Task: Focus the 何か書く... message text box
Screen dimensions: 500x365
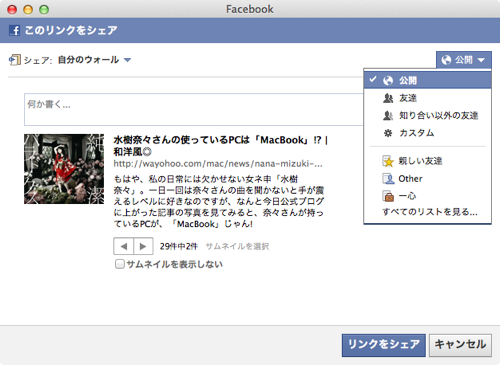Action: tap(194, 109)
